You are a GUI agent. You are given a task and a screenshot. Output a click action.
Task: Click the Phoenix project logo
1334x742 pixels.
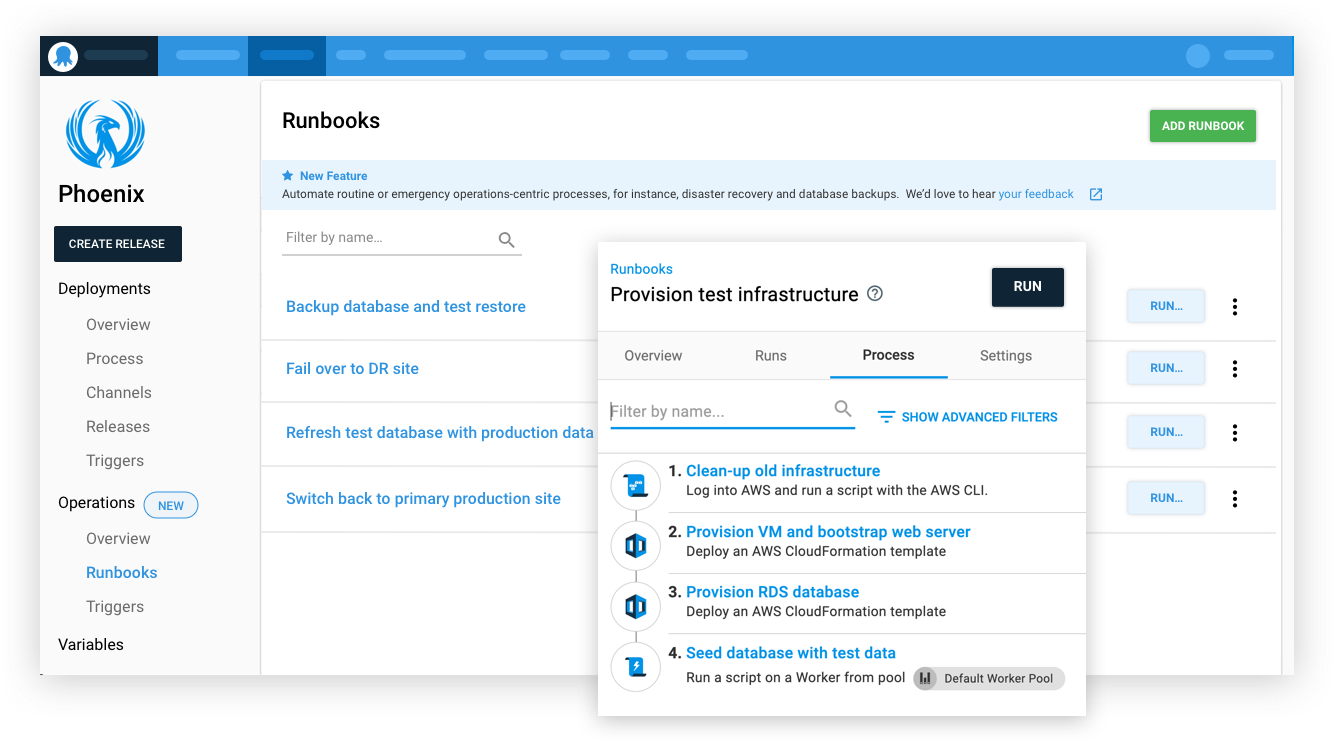pos(105,134)
